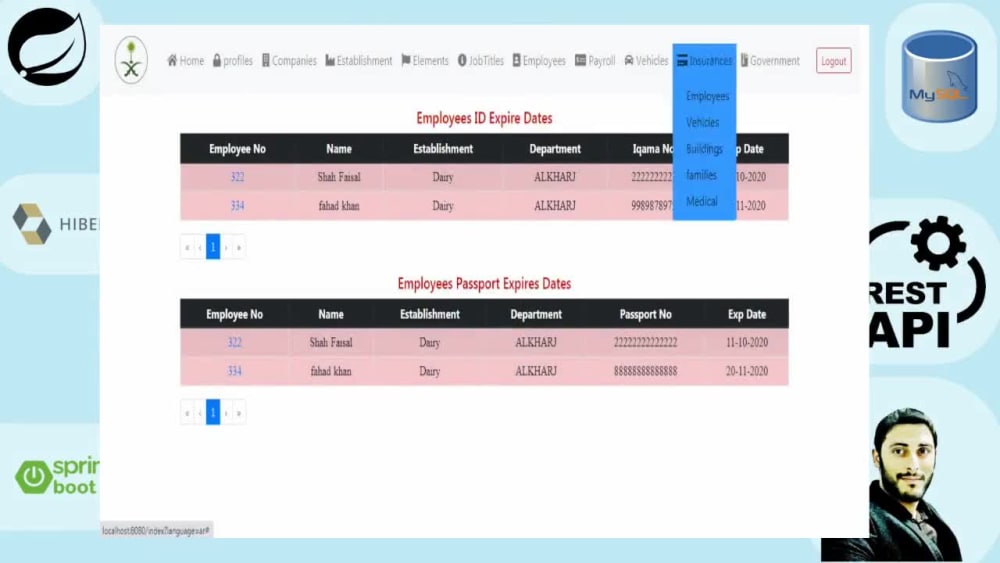Go to previous page of Passport table
This screenshot has height=563, width=1000.
(200, 413)
